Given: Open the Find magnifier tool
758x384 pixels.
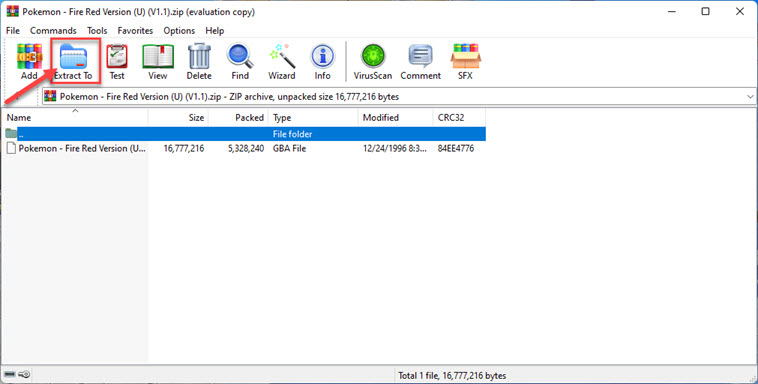Looking at the screenshot, I should [240, 61].
